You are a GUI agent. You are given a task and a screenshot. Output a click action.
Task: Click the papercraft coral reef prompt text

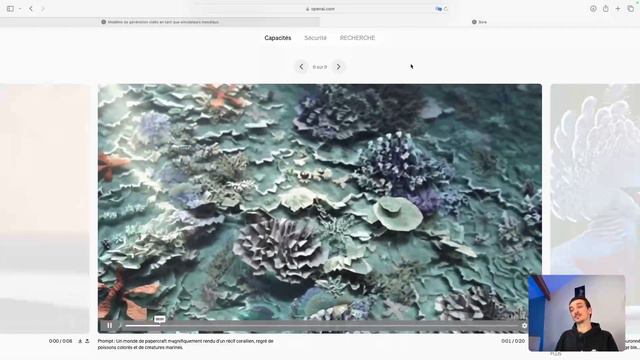(x=185, y=344)
